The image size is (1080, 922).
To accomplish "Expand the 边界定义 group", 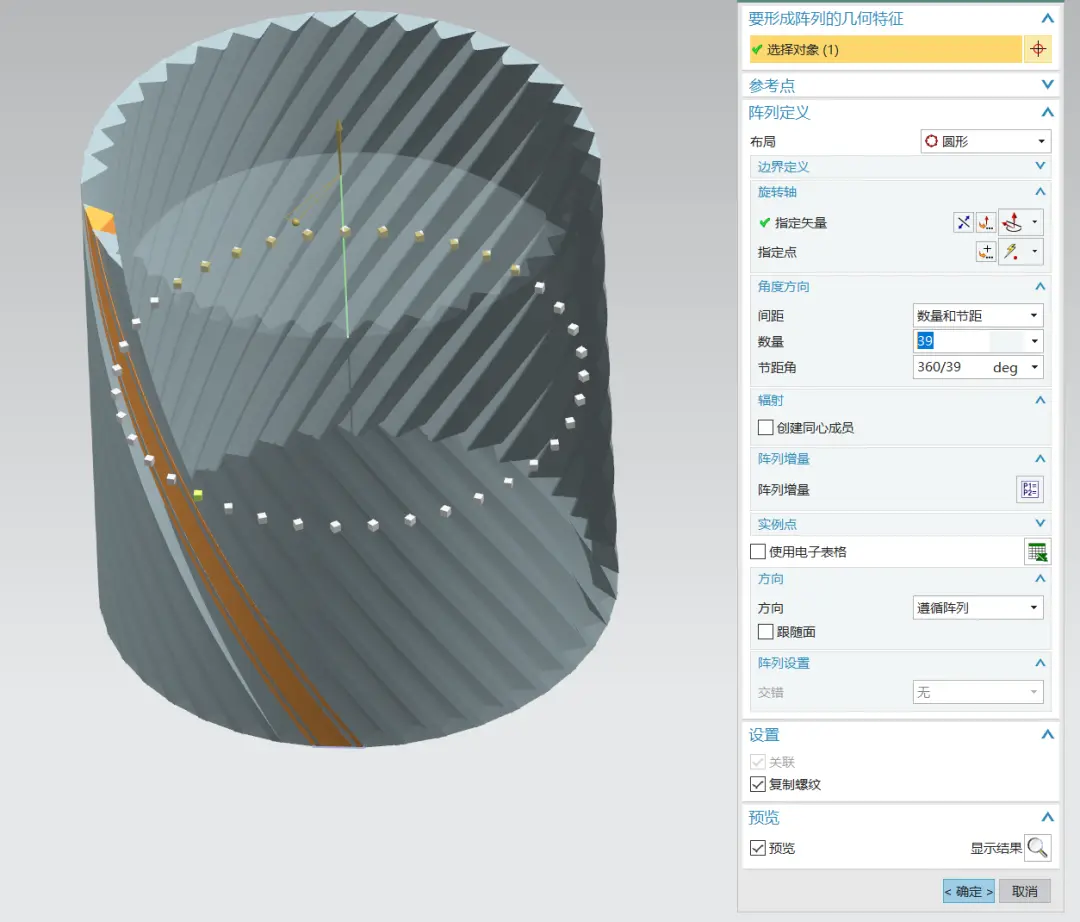I will [1040, 166].
